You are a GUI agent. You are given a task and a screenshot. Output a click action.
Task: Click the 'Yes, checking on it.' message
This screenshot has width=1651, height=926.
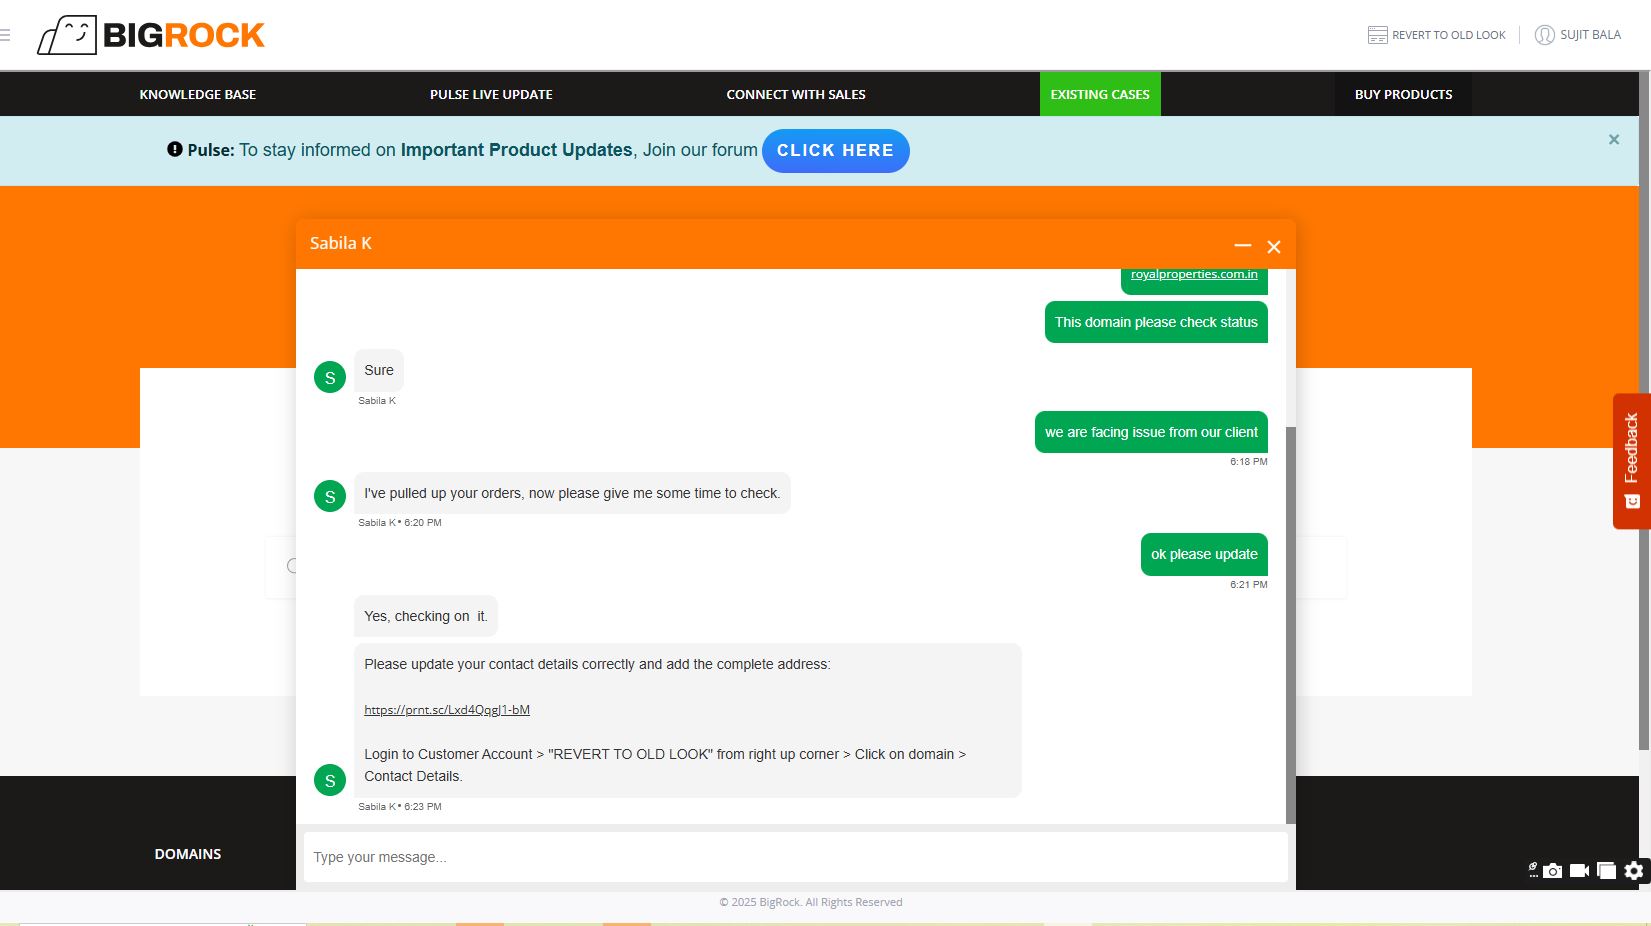[x=426, y=616]
